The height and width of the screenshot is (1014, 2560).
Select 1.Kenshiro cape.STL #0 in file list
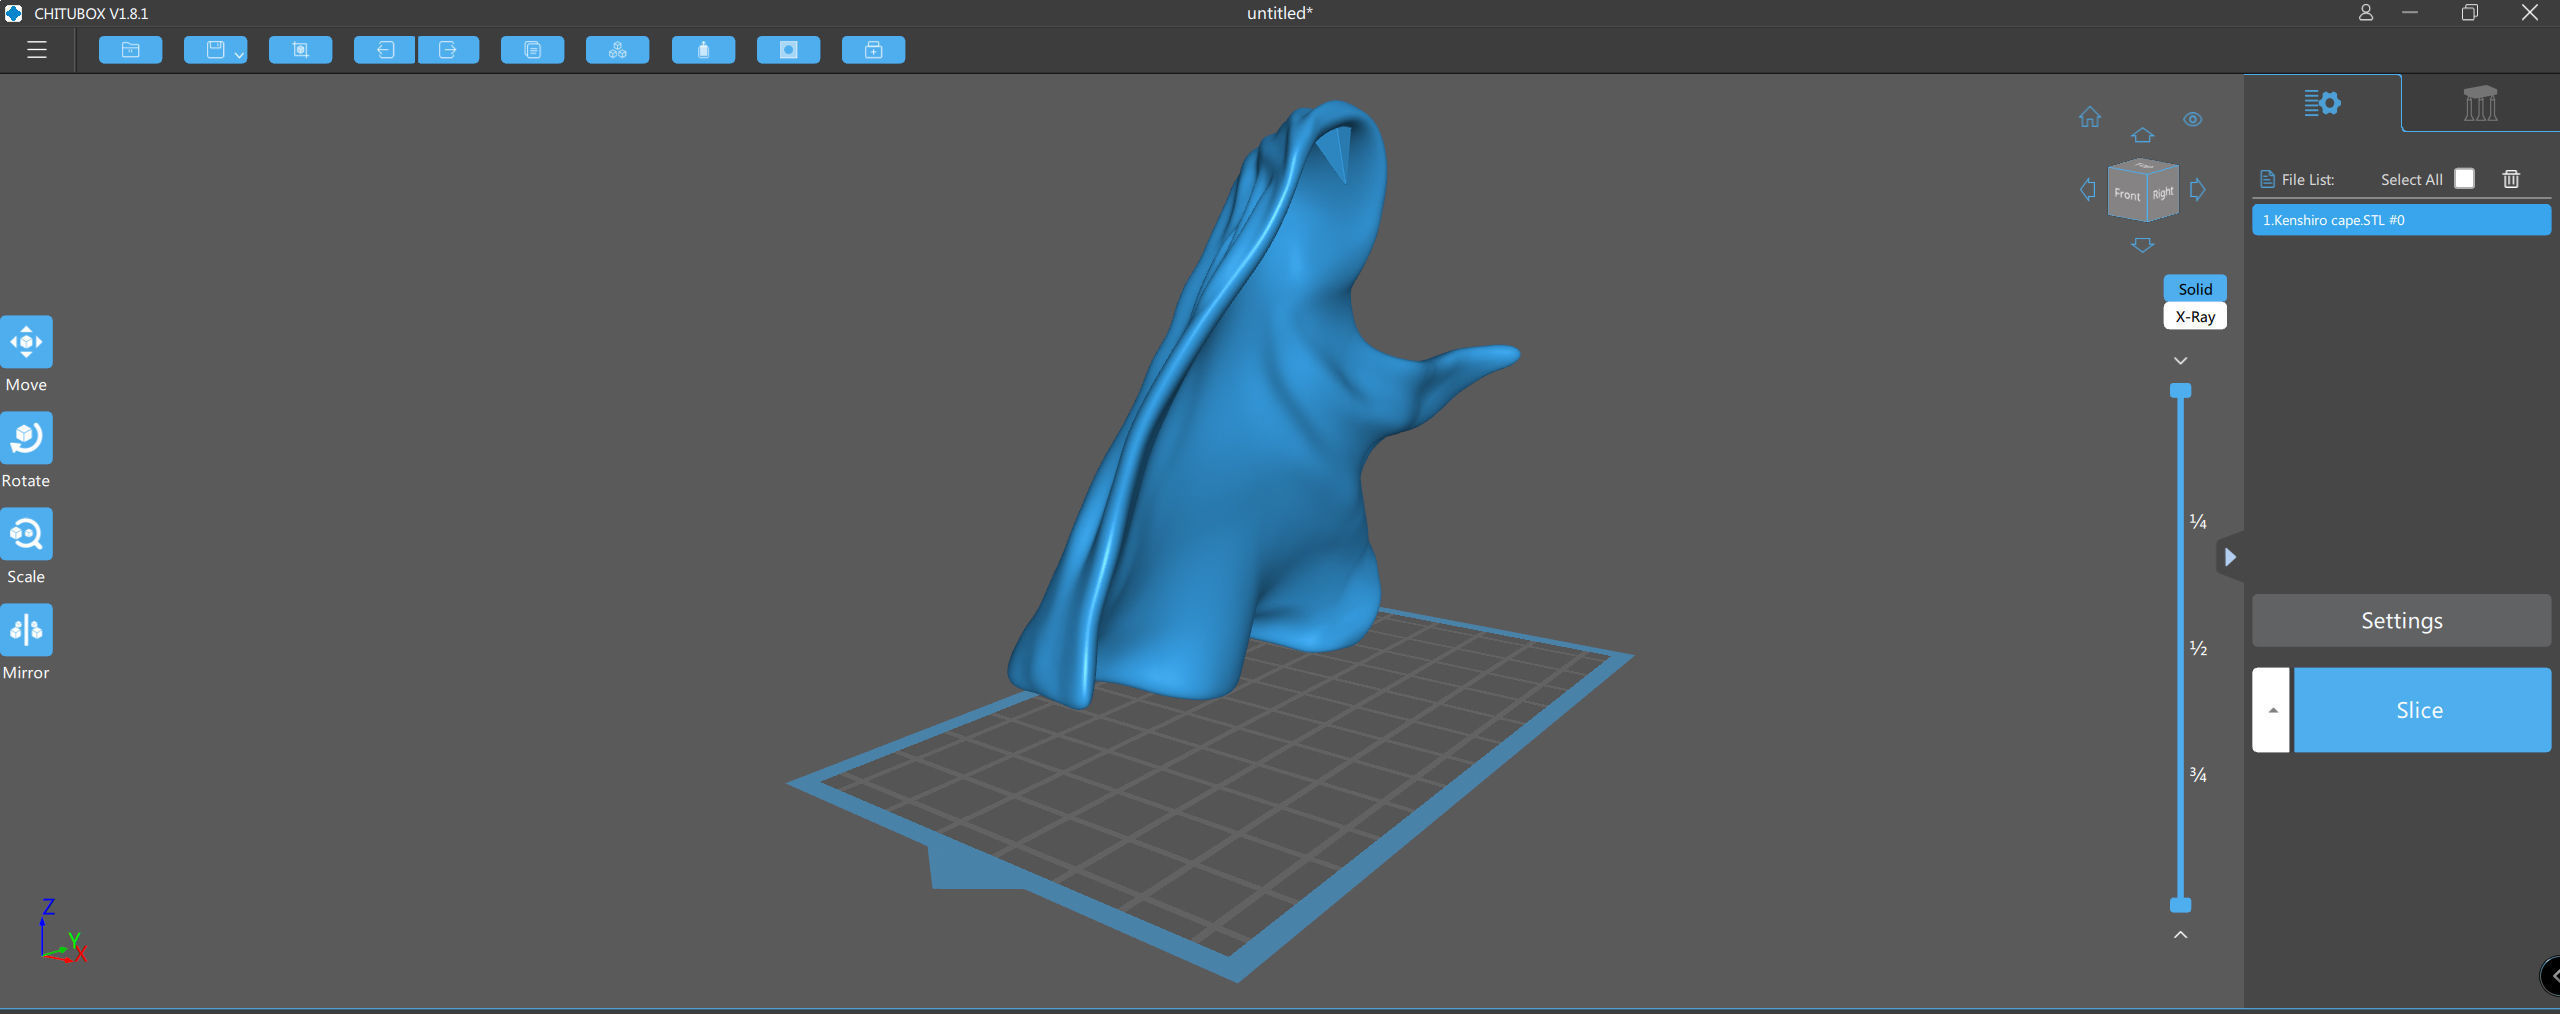point(2401,220)
